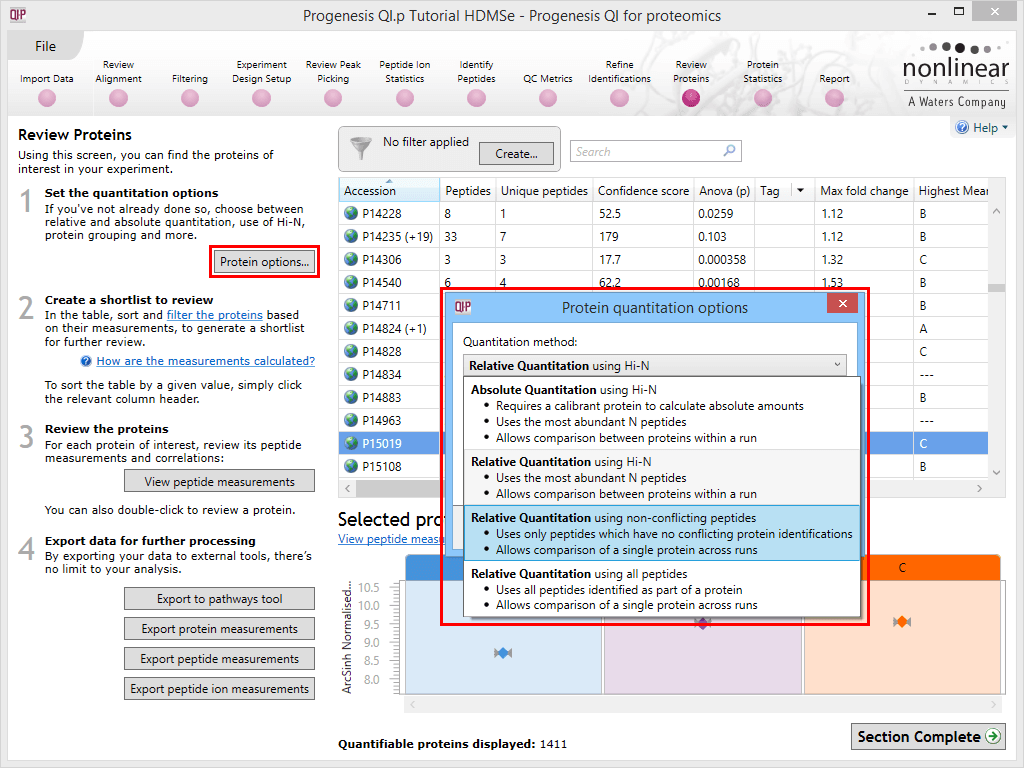1024x768 pixels.
Task: Sort table by Peptides column header
Action: pyautogui.click(x=468, y=191)
